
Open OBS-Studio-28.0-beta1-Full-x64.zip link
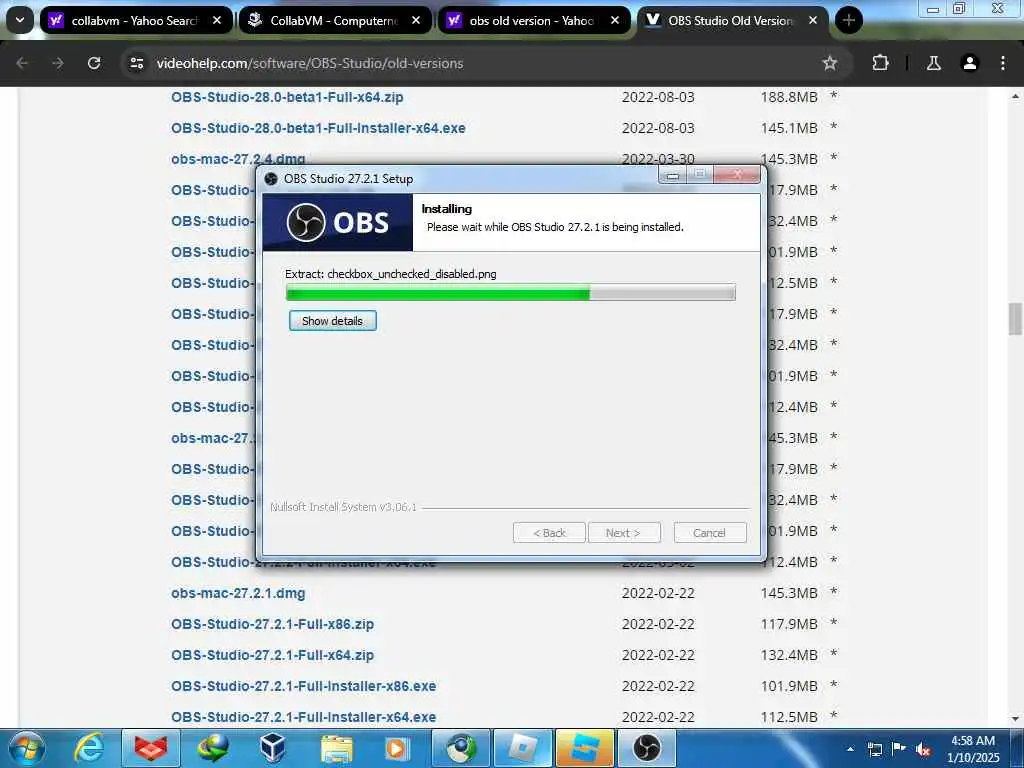pos(287,97)
